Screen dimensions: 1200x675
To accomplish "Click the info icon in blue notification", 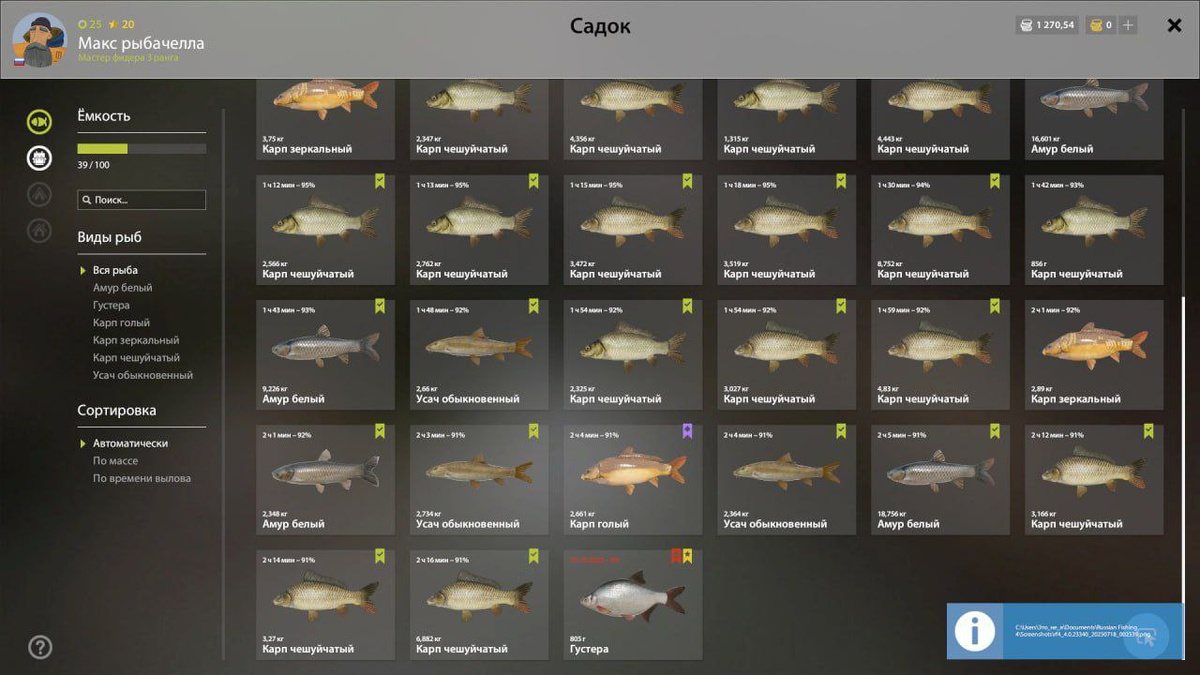I will tap(974, 631).
